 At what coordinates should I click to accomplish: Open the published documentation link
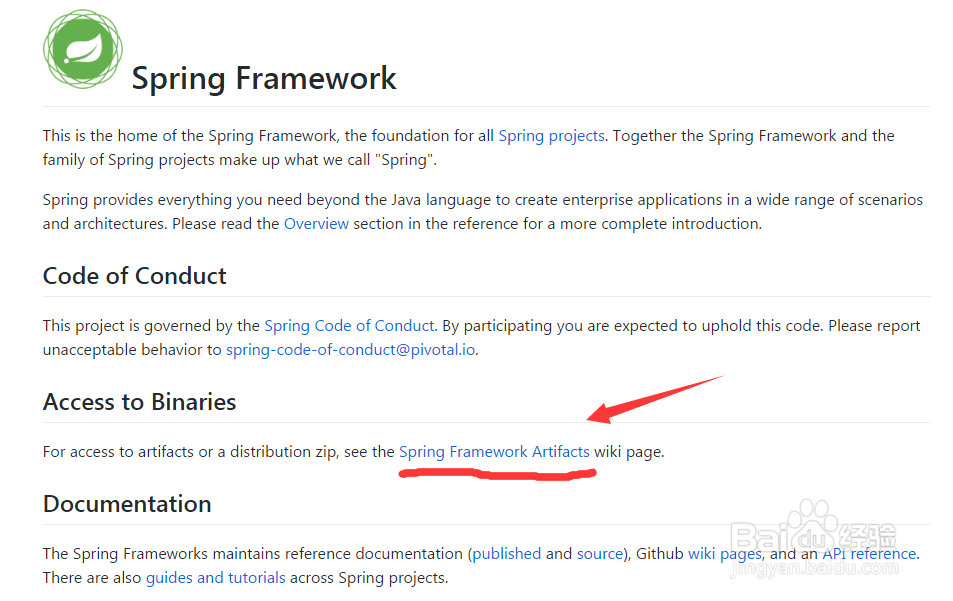click(506, 554)
